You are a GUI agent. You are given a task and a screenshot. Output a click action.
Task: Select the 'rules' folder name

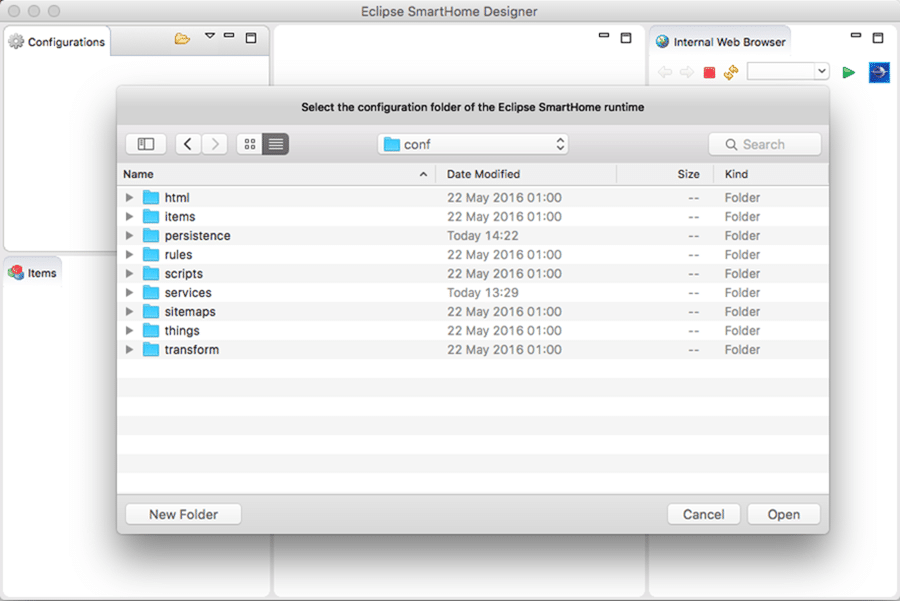(179, 254)
